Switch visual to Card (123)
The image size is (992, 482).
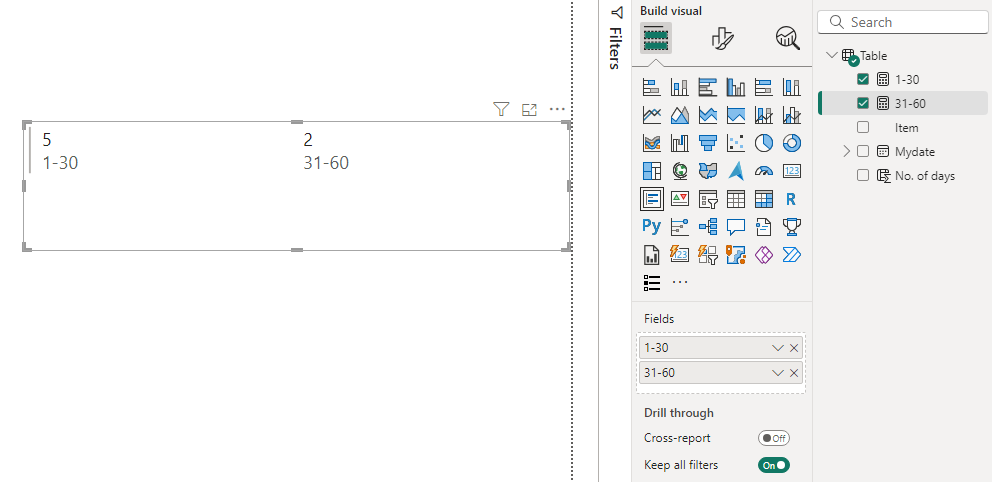791,171
